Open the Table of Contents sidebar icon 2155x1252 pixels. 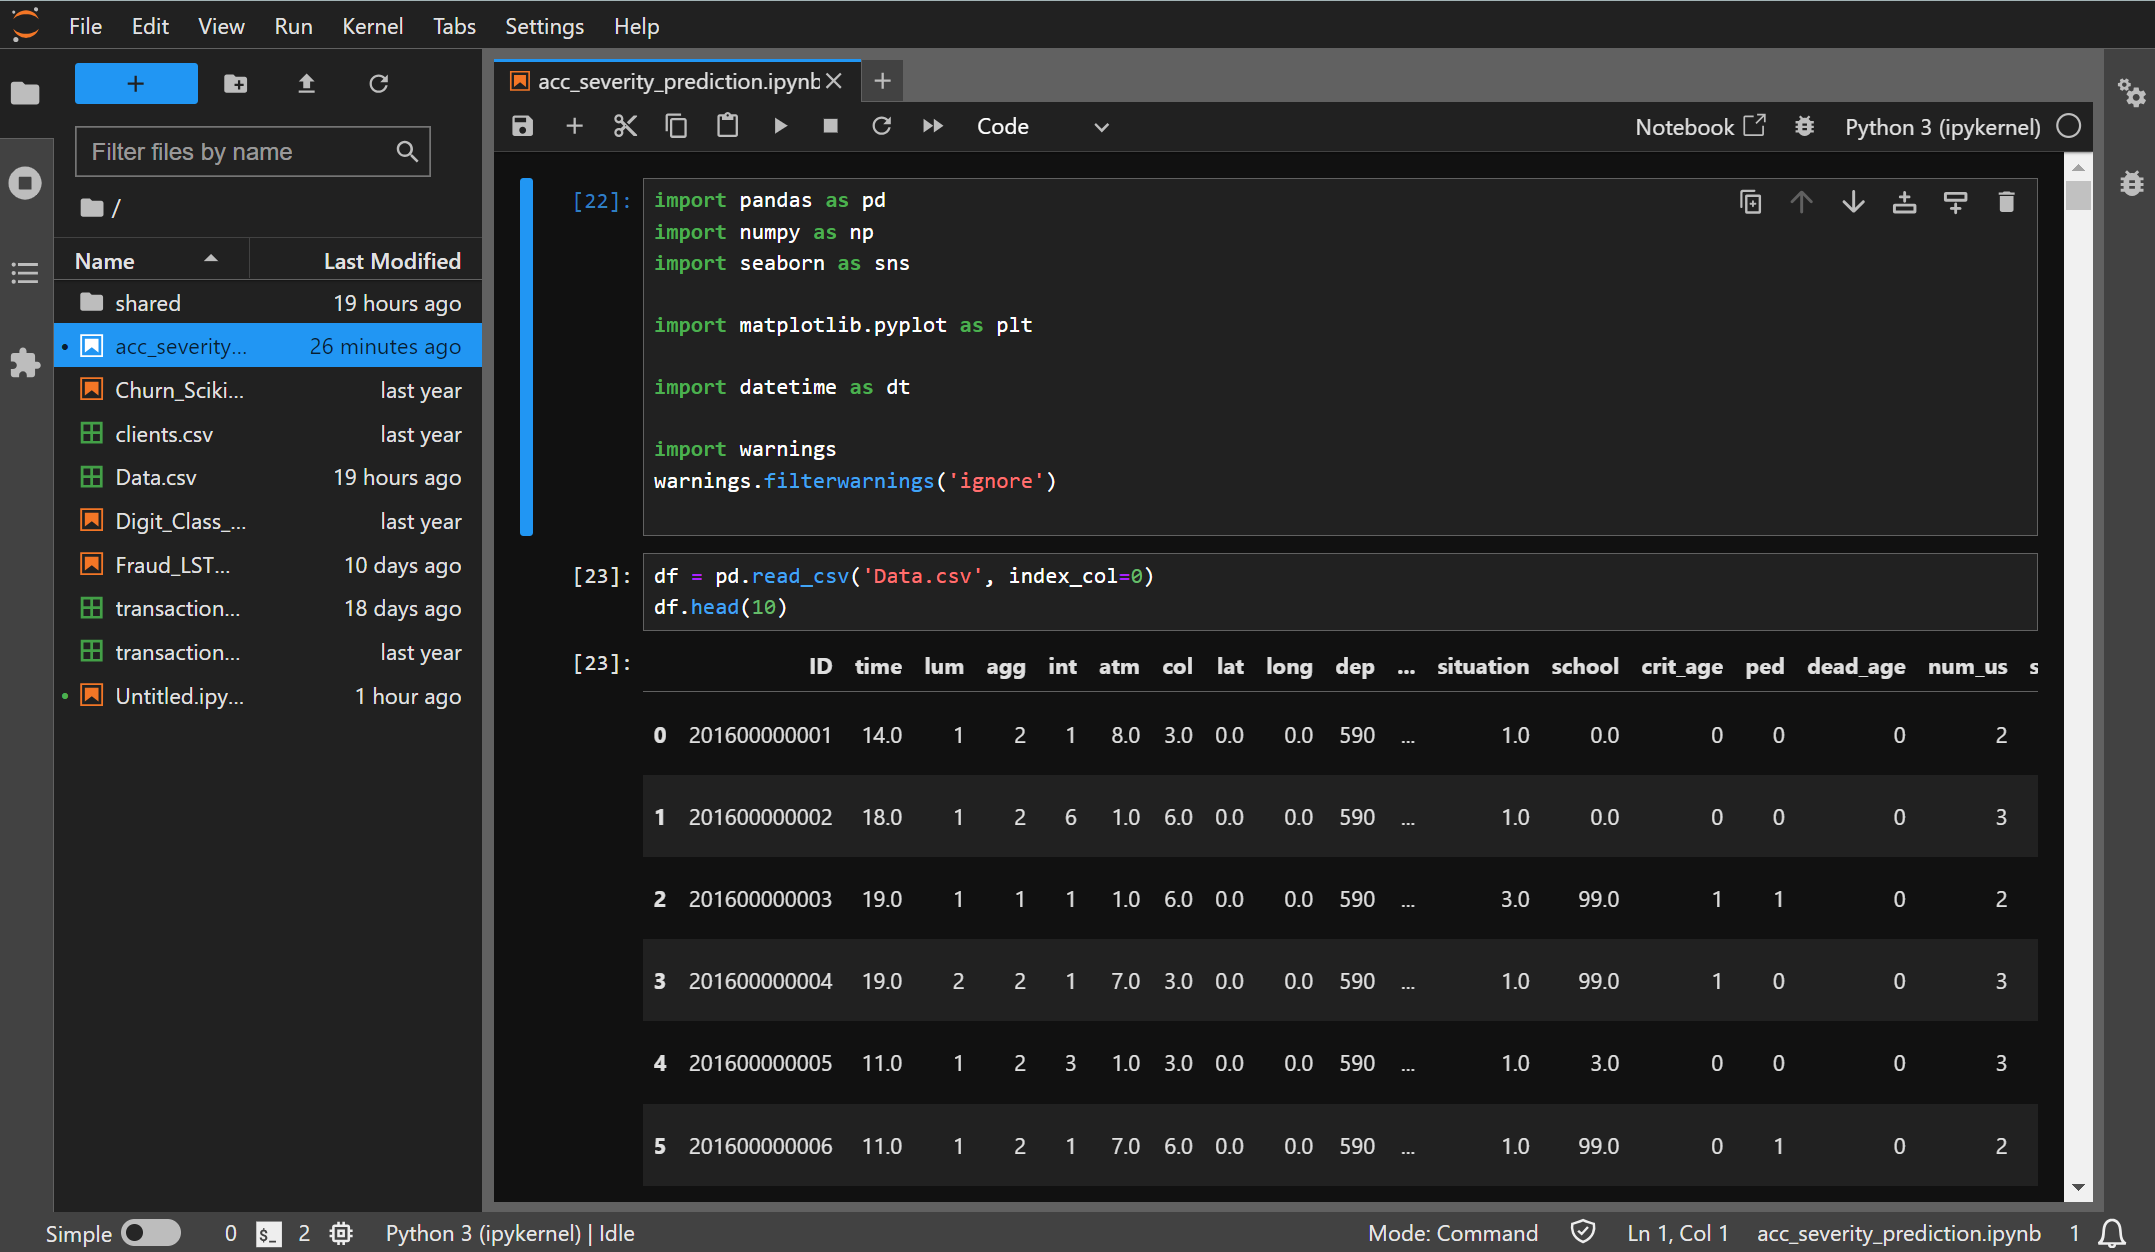[x=25, y=273]
